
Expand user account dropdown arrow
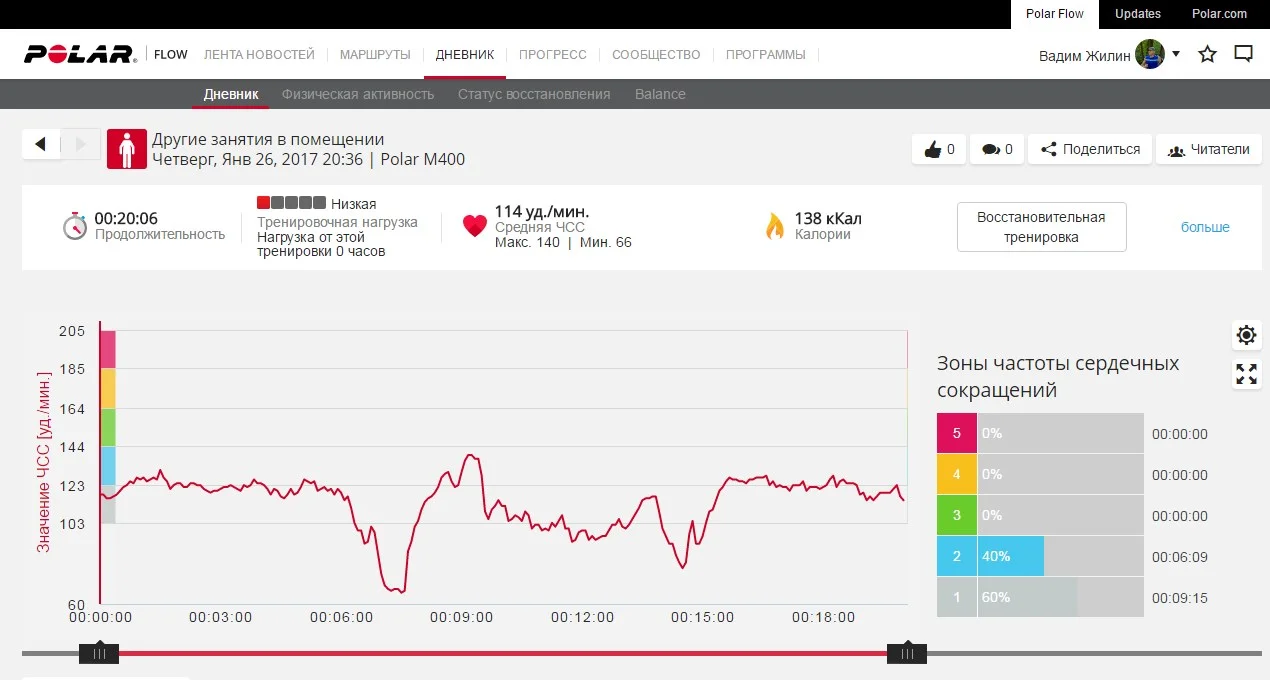pyautogui.click(x=1176, y=54)
